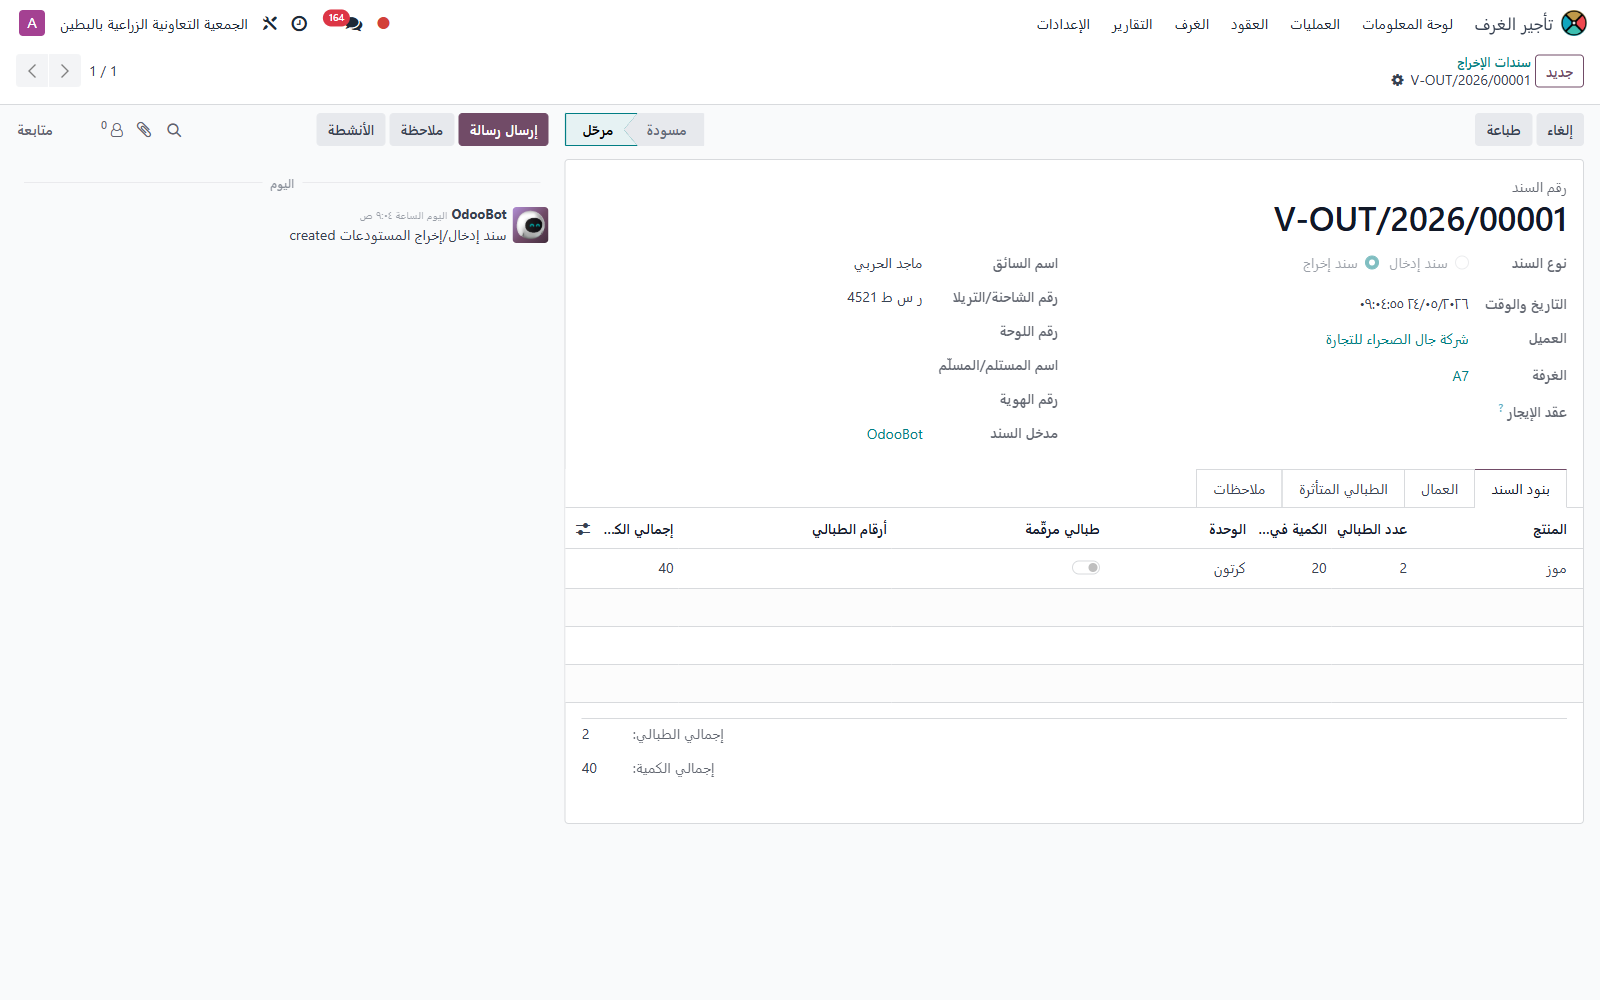Click the OdooBot avatar in chatter
Image resolution: width=1600 pixels, height=1000 pixels.
531,225
